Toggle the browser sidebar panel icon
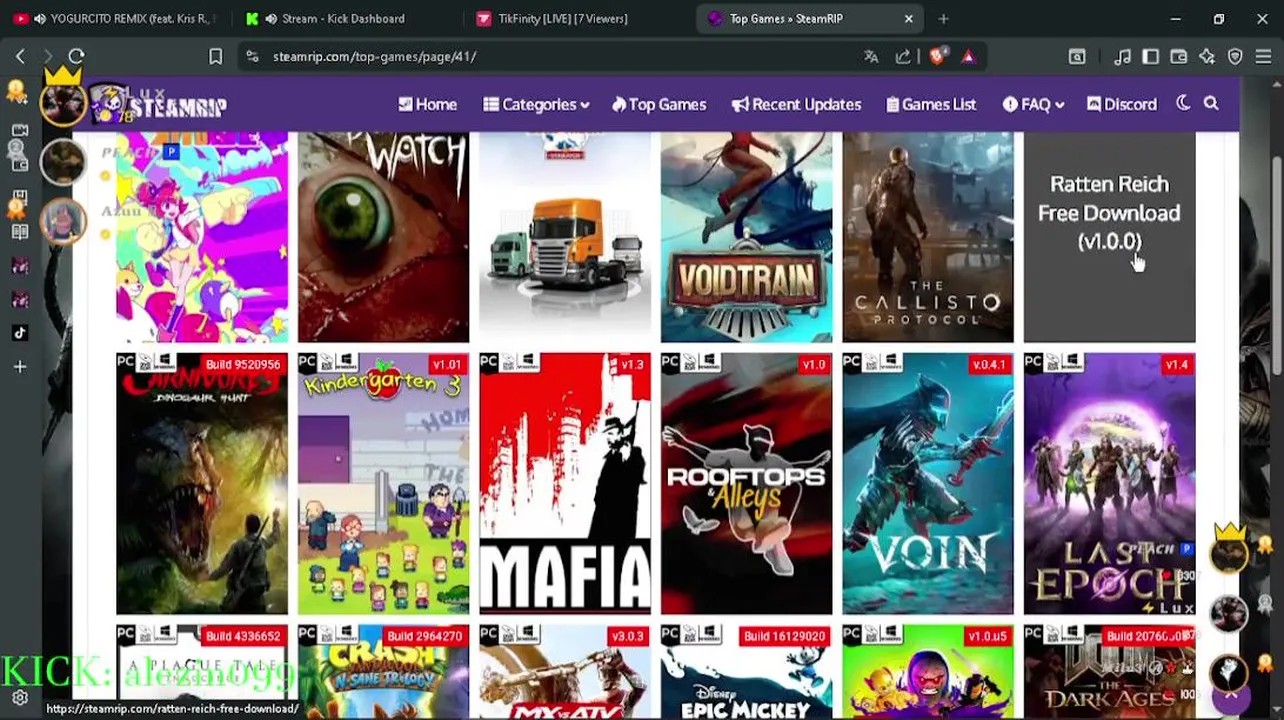Image resolution: width=1284 pixels, height=720 pixels. 1151,57
